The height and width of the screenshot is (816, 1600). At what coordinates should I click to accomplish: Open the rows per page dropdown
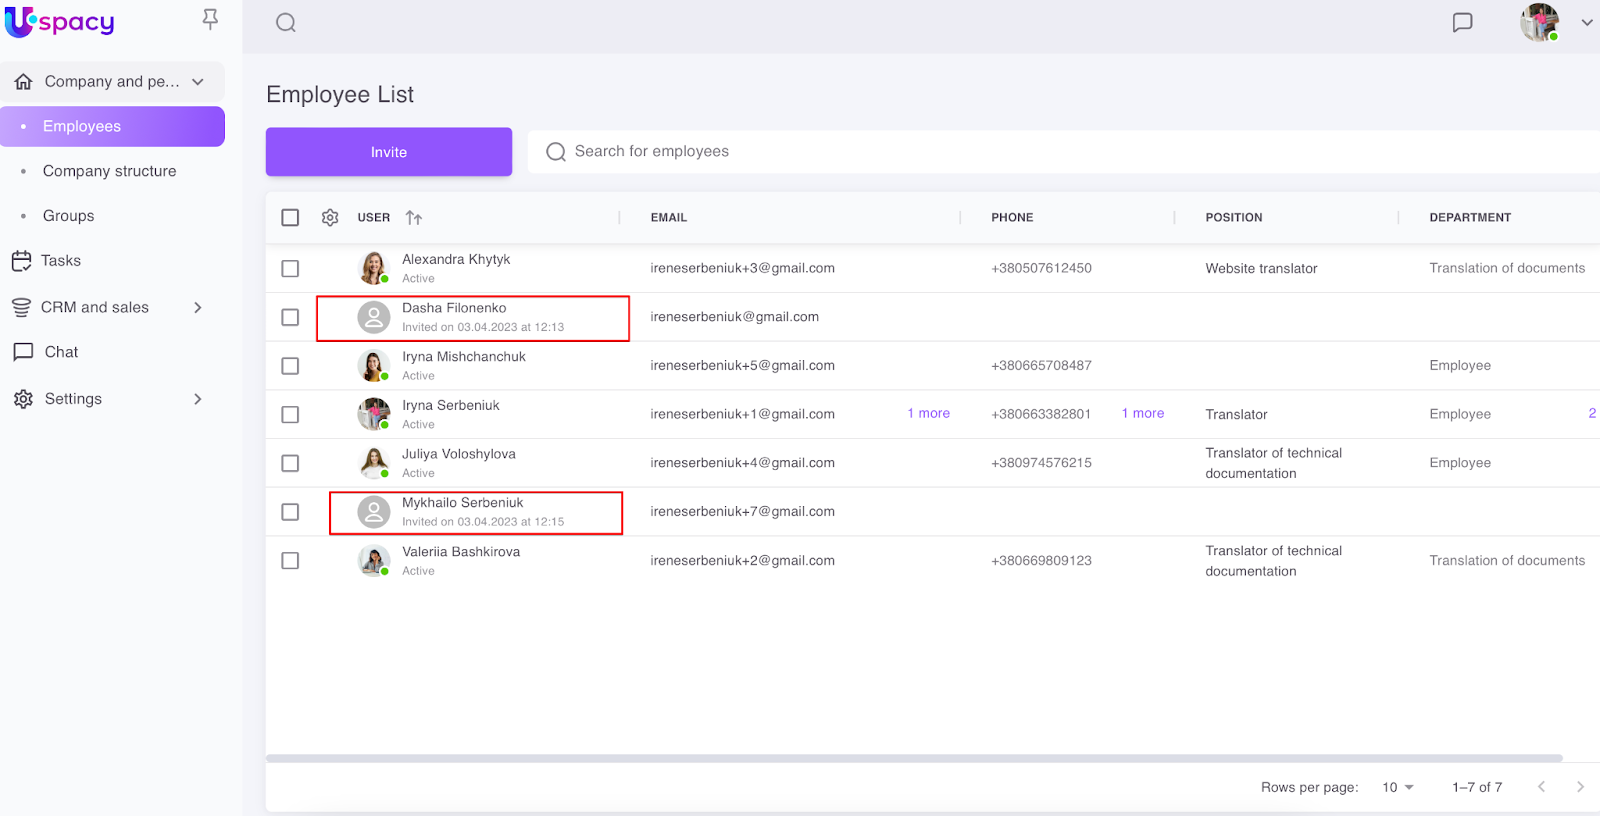point(1398,787)
